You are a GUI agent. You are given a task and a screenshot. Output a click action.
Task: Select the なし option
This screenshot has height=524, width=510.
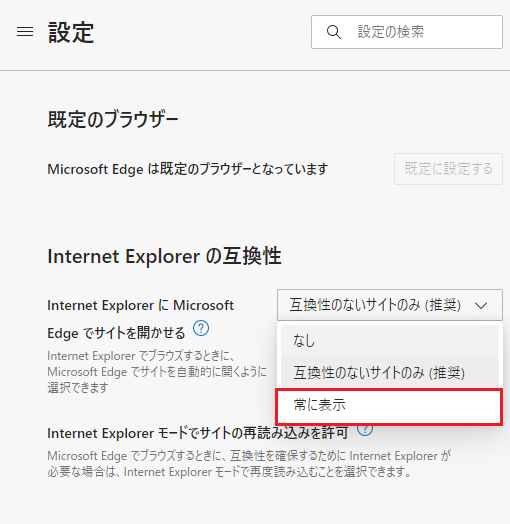(390, 341)
